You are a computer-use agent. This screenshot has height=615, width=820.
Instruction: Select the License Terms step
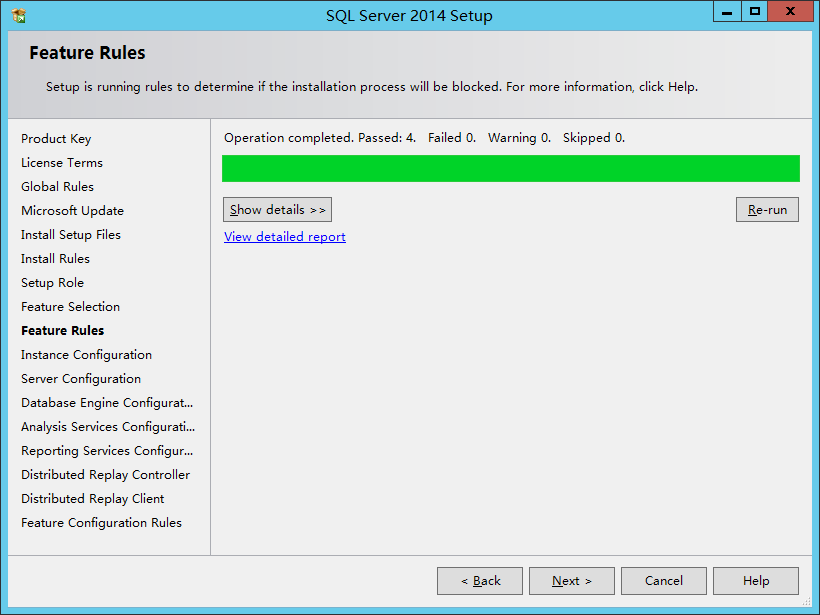pyautogui.click(x=62, y=163)
